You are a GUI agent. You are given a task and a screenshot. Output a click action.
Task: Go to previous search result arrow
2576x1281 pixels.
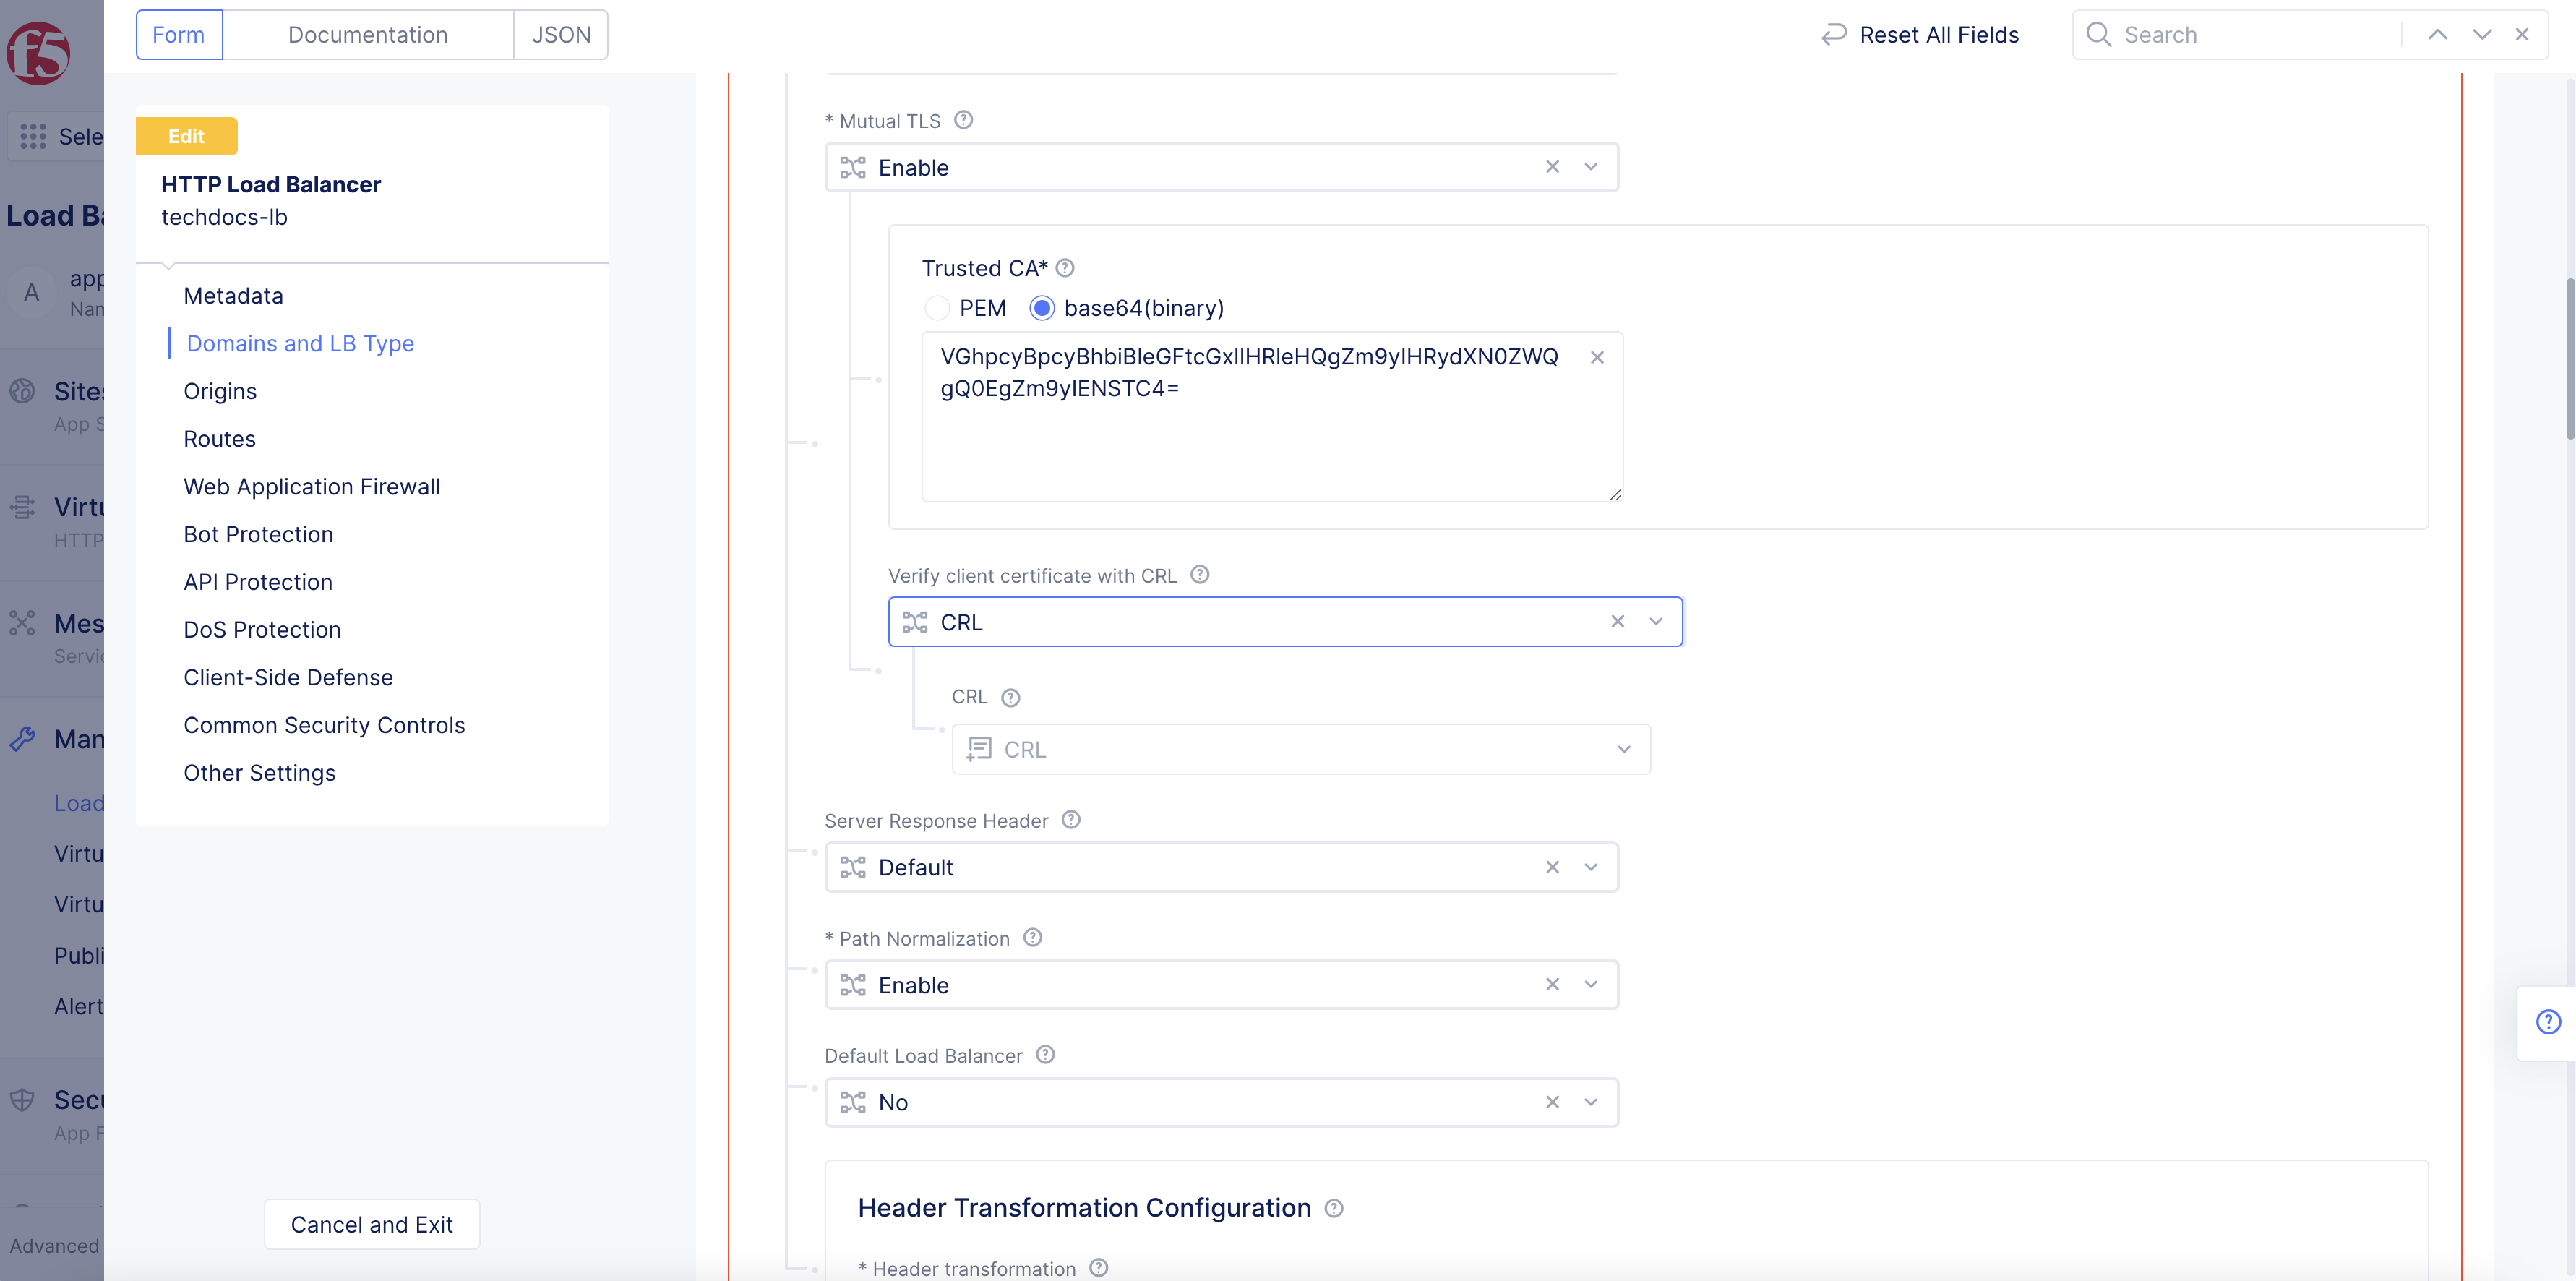point(2437,35)
